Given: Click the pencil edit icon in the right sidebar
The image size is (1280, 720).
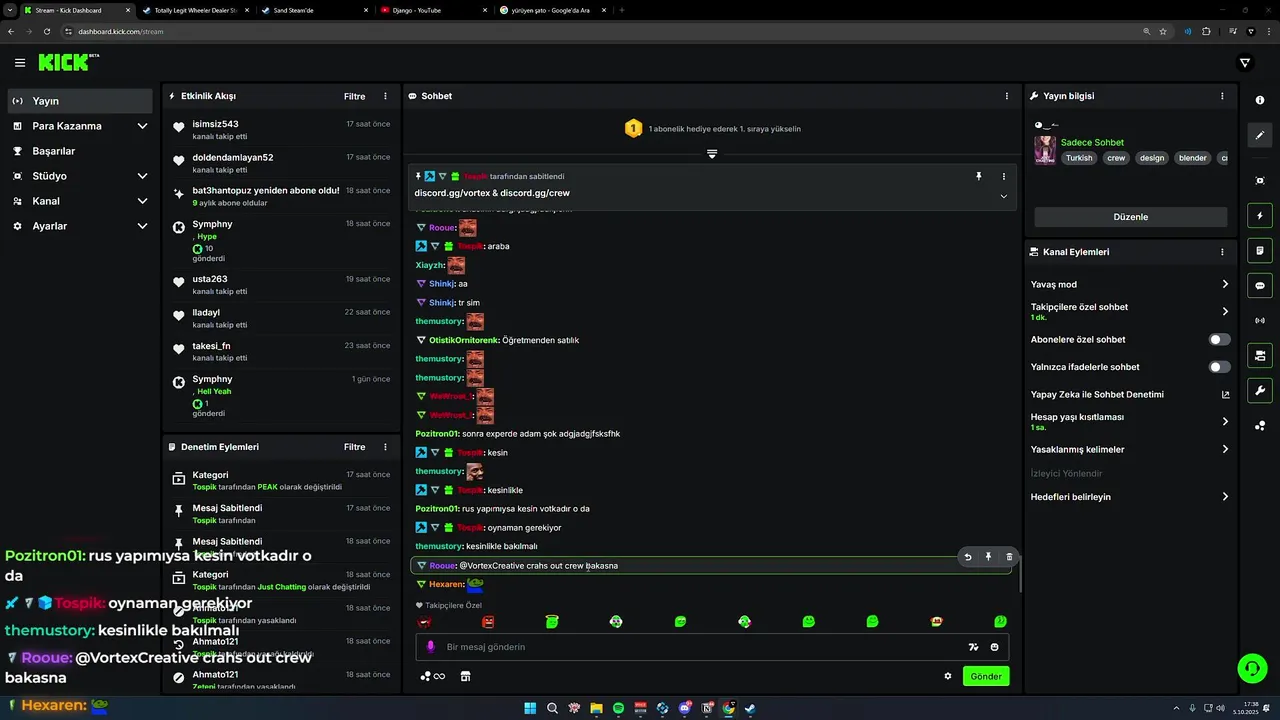Looking at the screenshot, I should tap(1259, 135).
